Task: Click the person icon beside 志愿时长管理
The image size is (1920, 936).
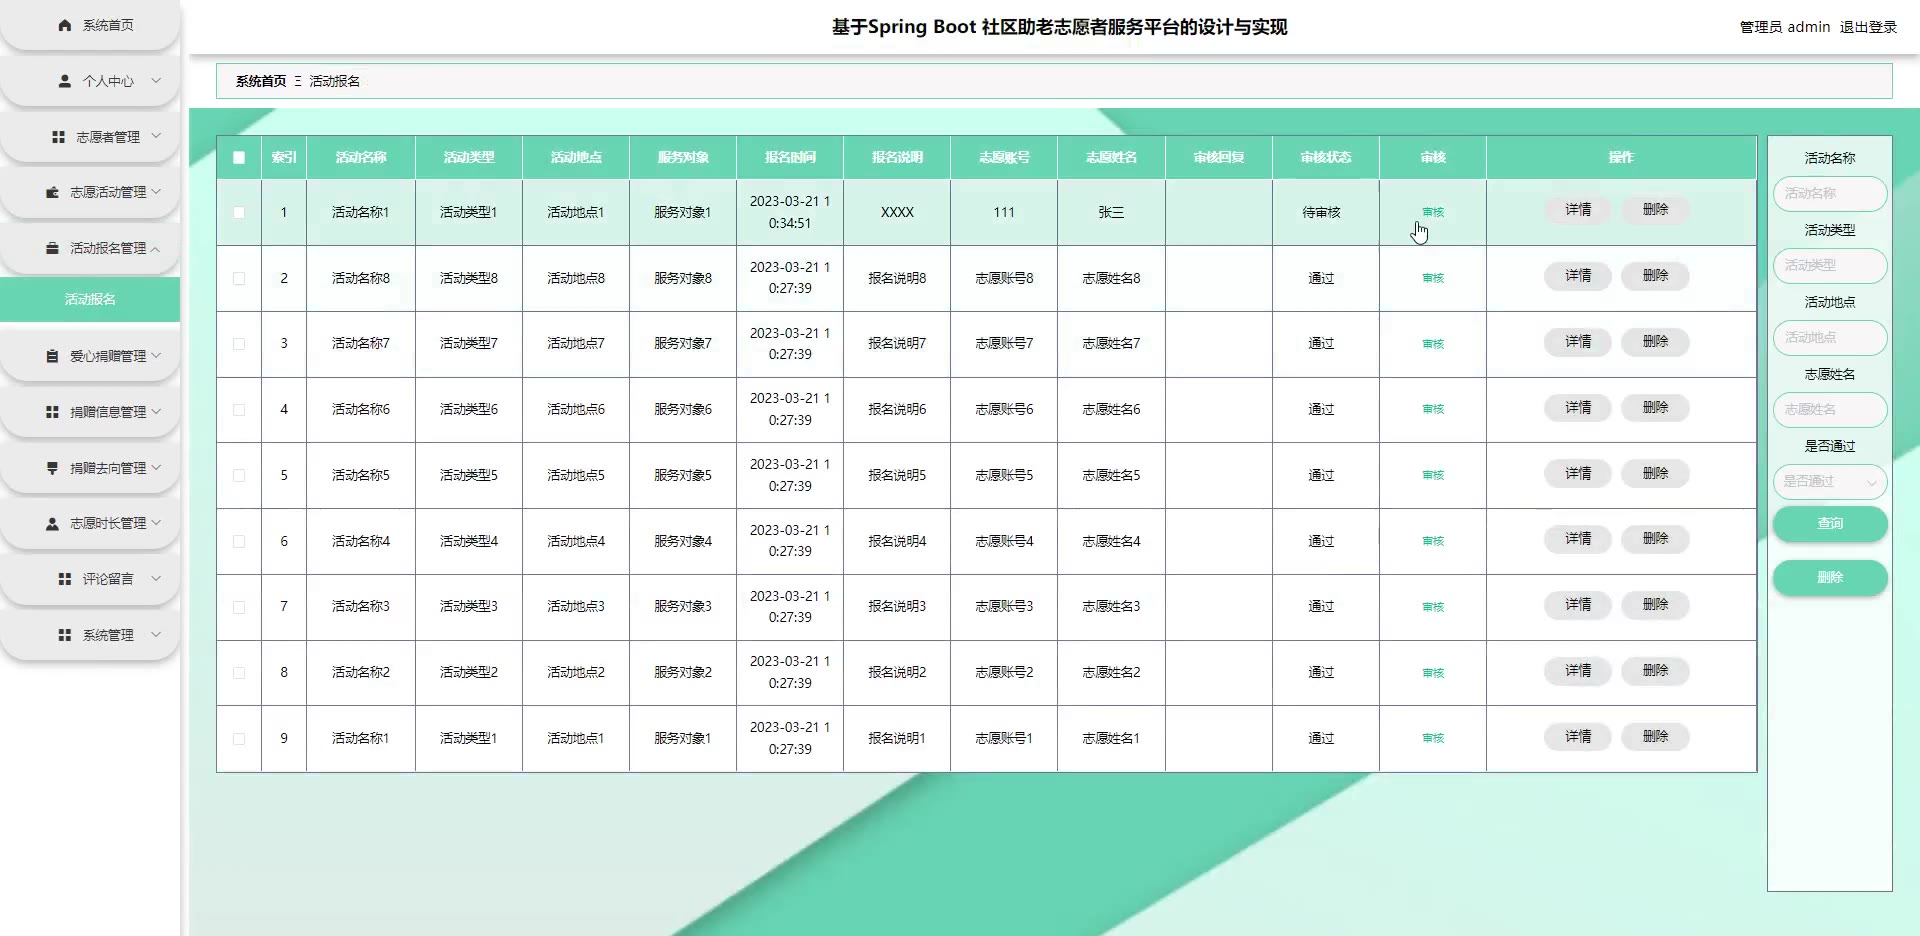Action: (52, 523)
